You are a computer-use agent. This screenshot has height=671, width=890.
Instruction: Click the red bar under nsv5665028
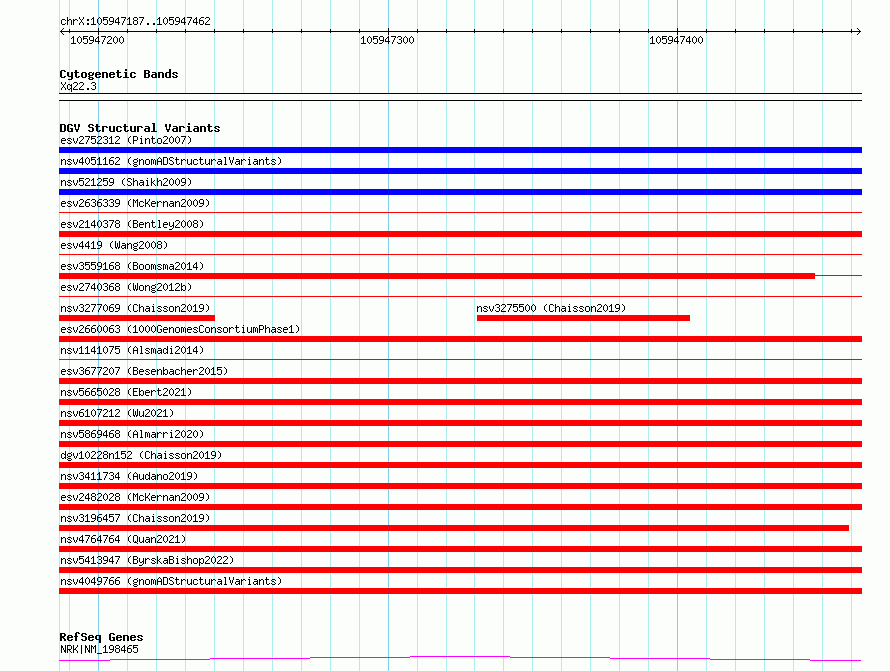(460, 402)
